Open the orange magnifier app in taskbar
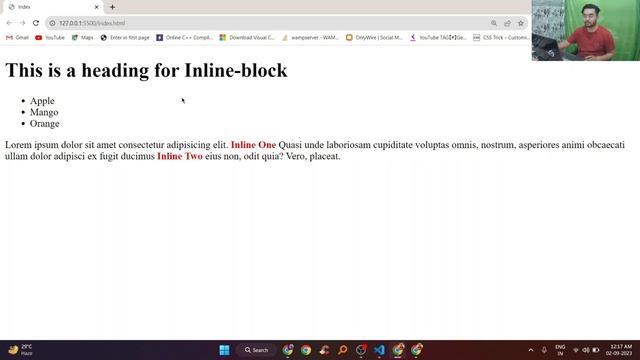 [343, 350]
